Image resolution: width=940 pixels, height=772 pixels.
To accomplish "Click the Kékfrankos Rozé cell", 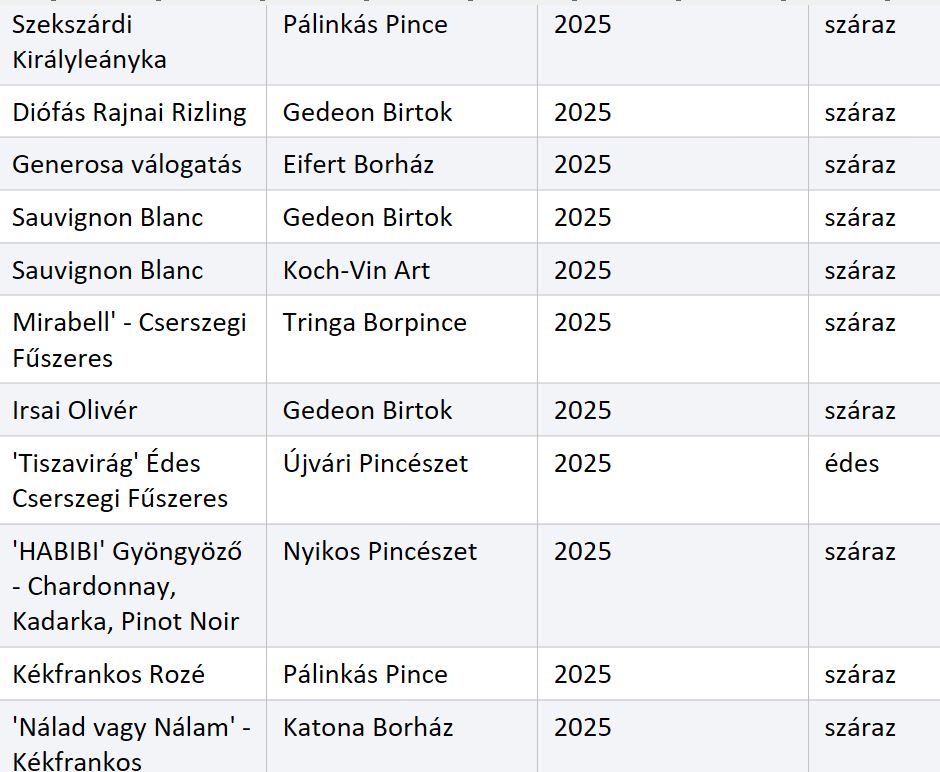I will coord(132,674).
